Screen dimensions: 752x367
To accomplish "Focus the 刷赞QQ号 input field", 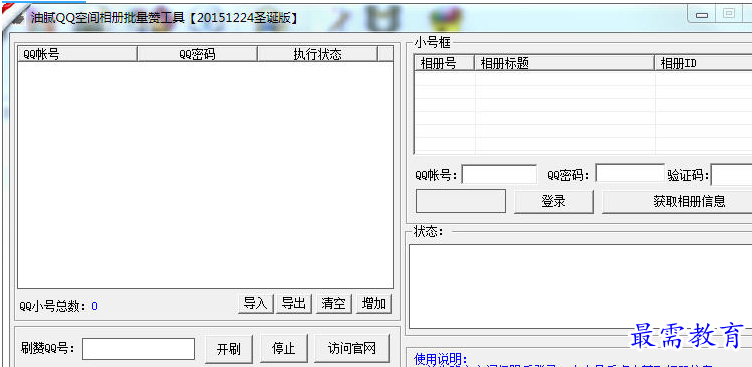I will tap(138, 349).
